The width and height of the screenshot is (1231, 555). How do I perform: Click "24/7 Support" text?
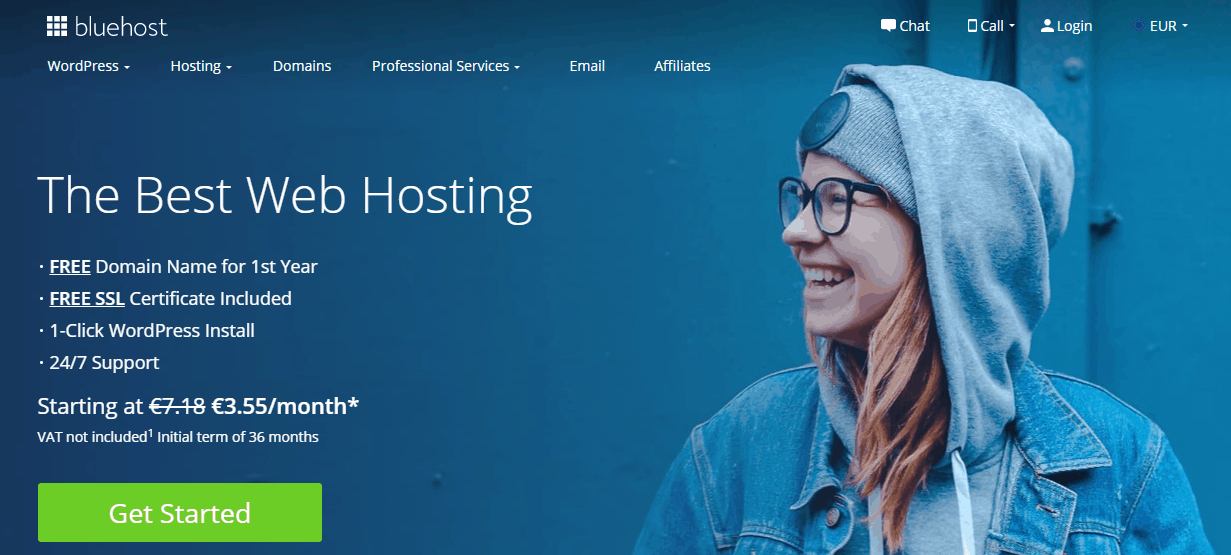[104, 363]
